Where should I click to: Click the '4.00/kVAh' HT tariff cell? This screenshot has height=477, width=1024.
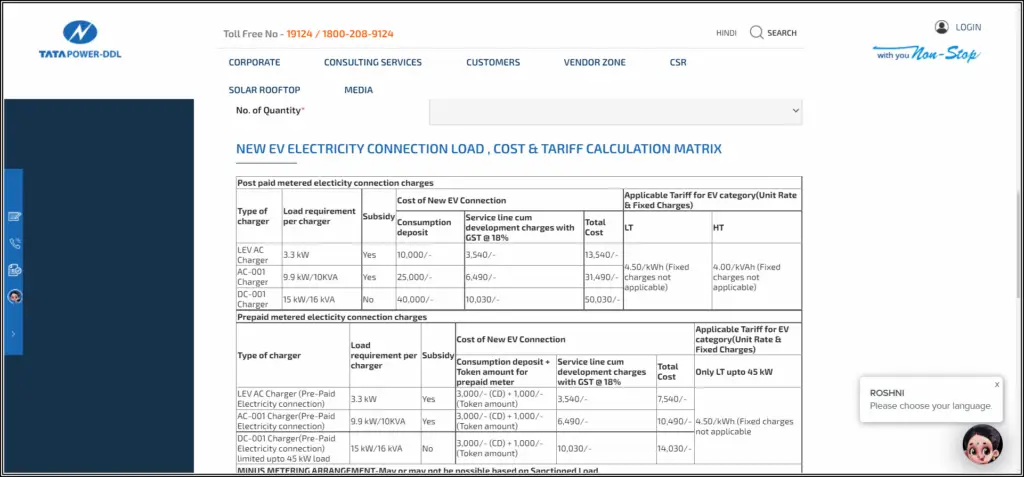coord(756,277)
